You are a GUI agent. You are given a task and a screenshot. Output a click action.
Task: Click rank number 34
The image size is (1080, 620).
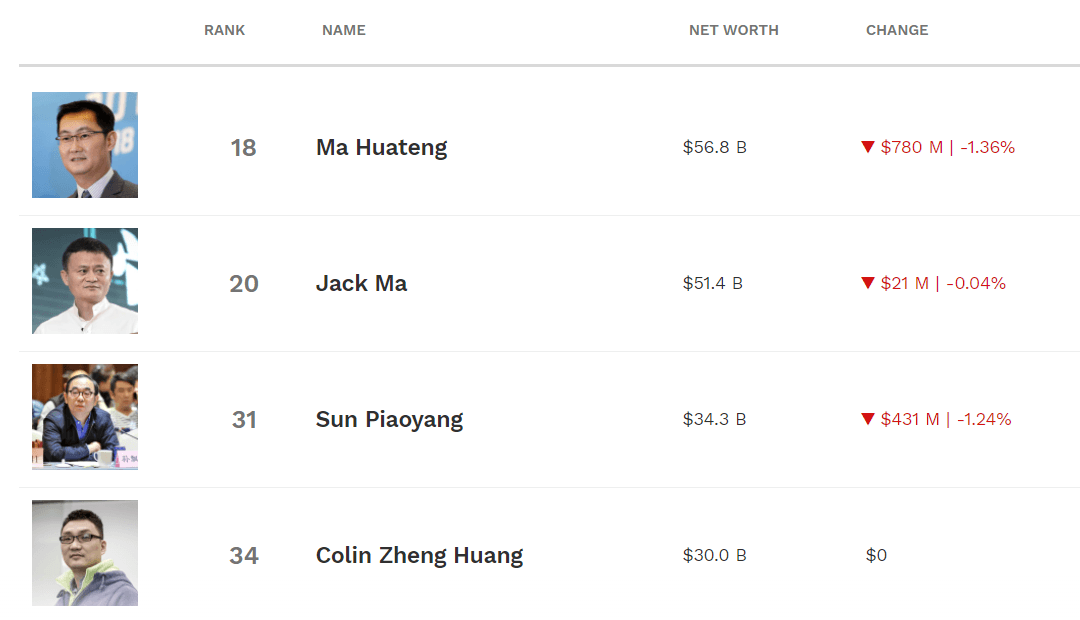pos(244,555)
